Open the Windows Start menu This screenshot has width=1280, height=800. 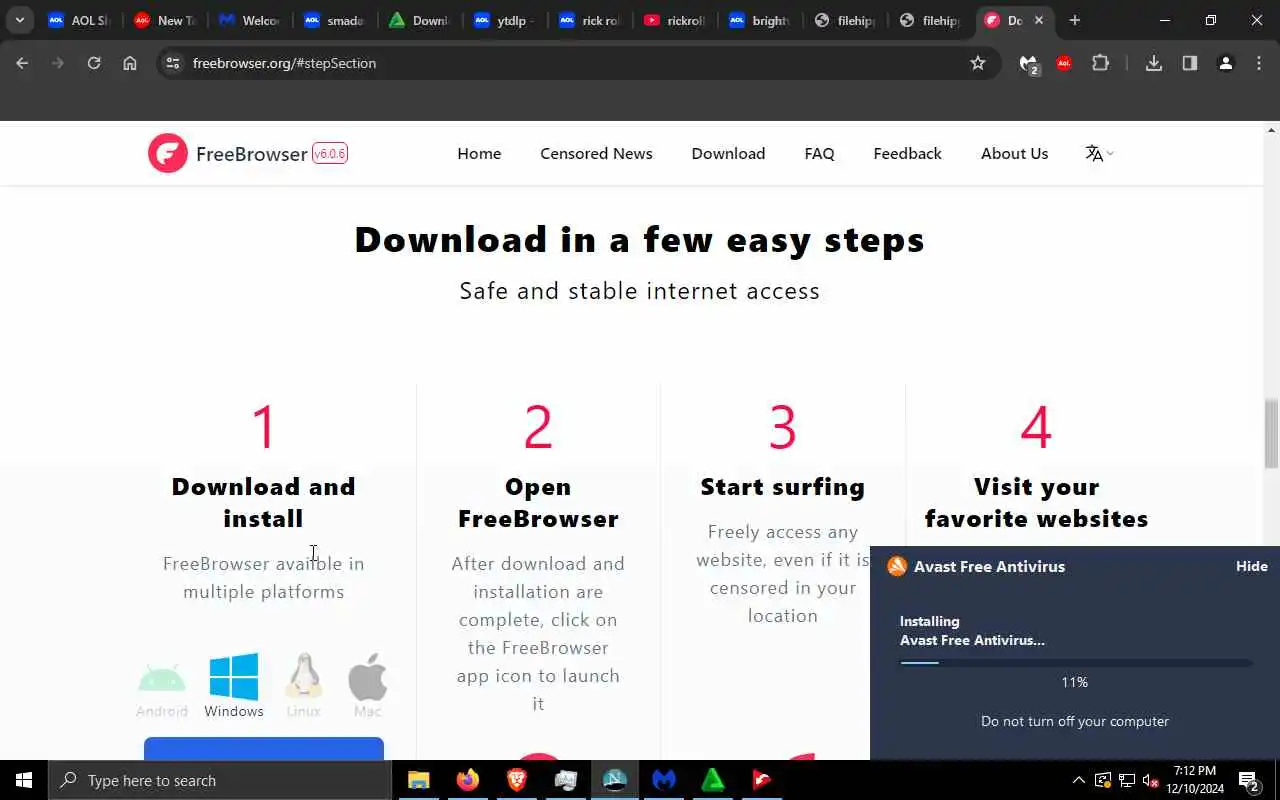24,780
